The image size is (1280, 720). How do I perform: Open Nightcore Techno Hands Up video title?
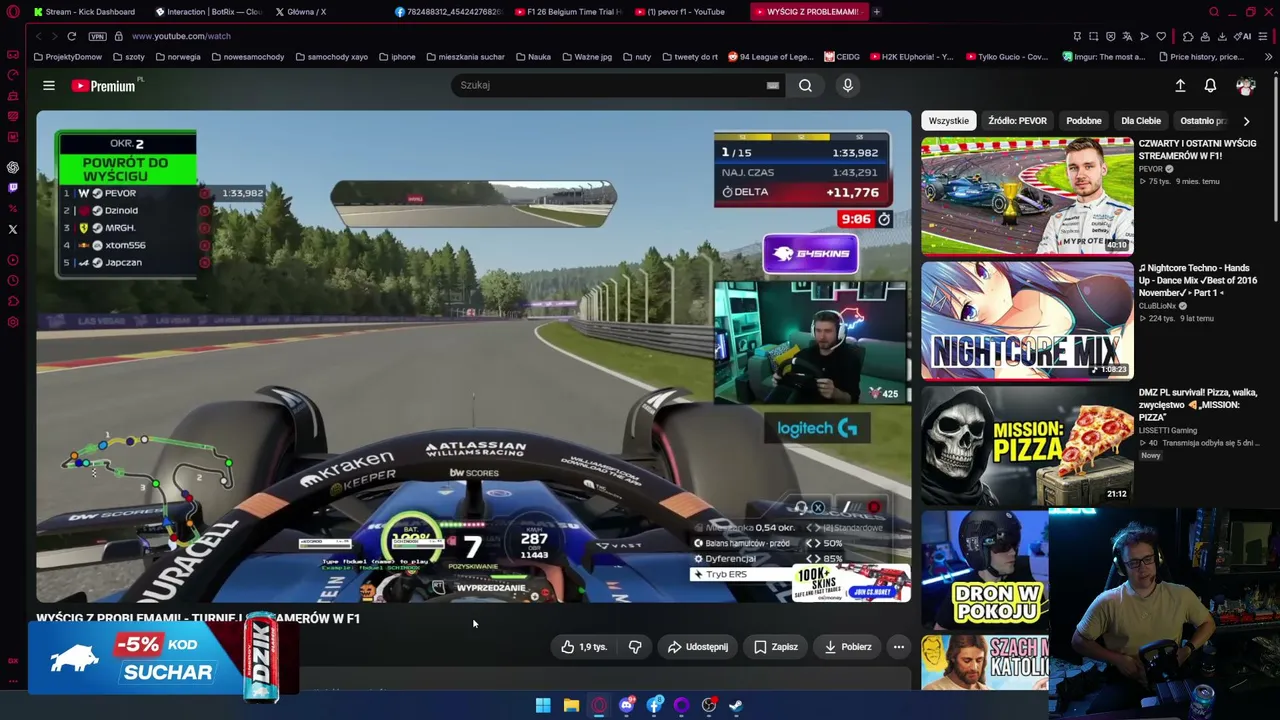click(x=1198, y=280)
